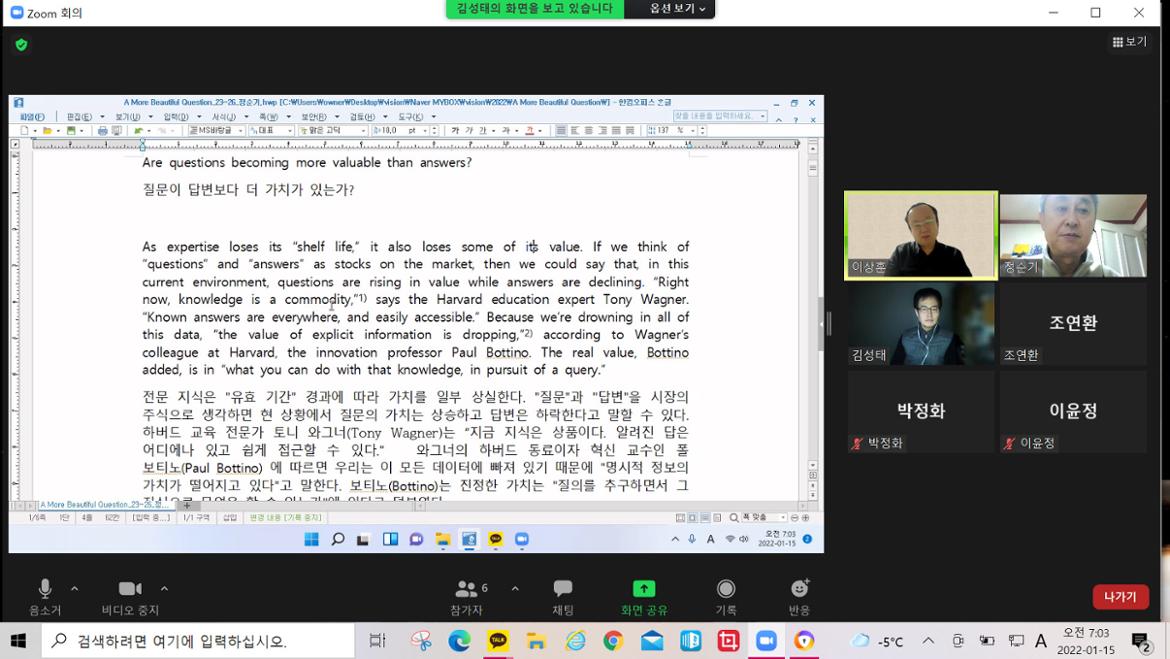The width and height of the screenshot is (1170, 659).
Task: Open KakaoTalk from the Windows taskbar
Action: [x=497, y=641]
